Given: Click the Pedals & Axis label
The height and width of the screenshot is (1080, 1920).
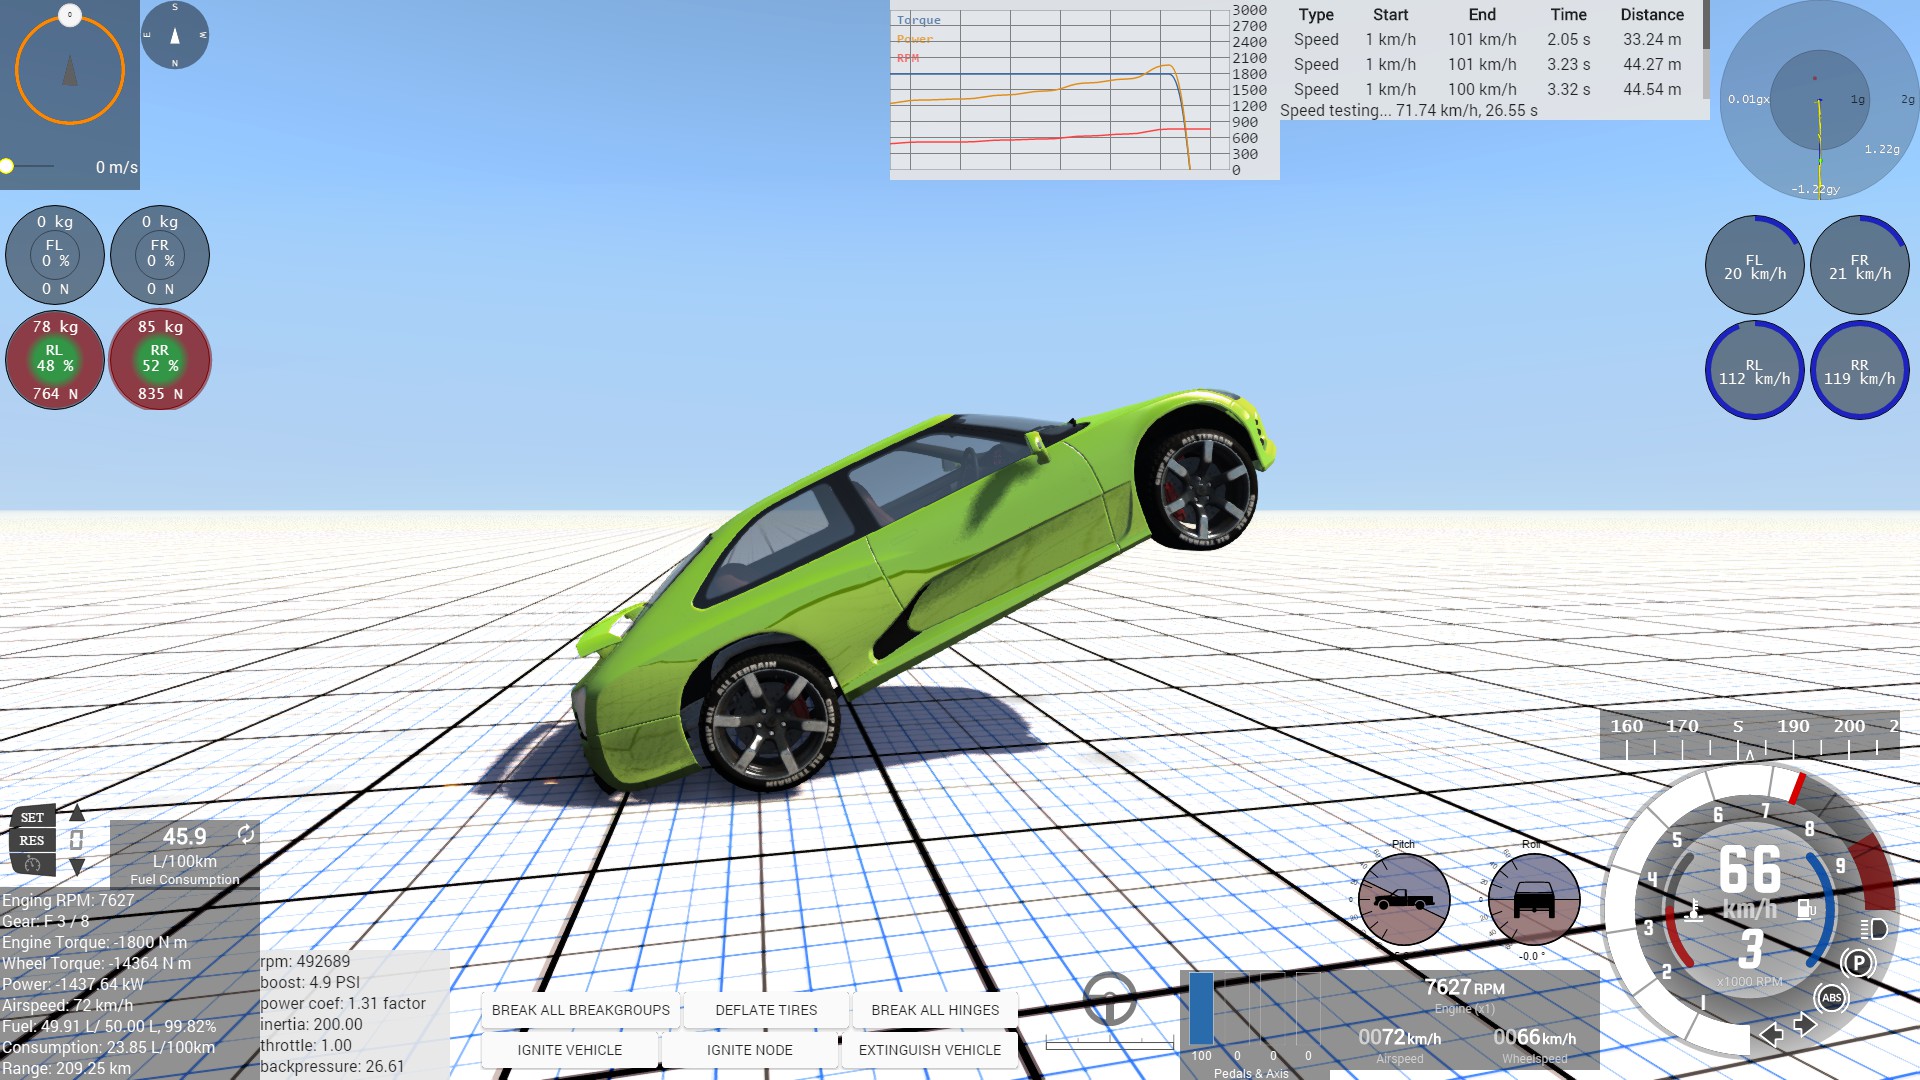Looking at the screenshot, I should 1251,1073.
